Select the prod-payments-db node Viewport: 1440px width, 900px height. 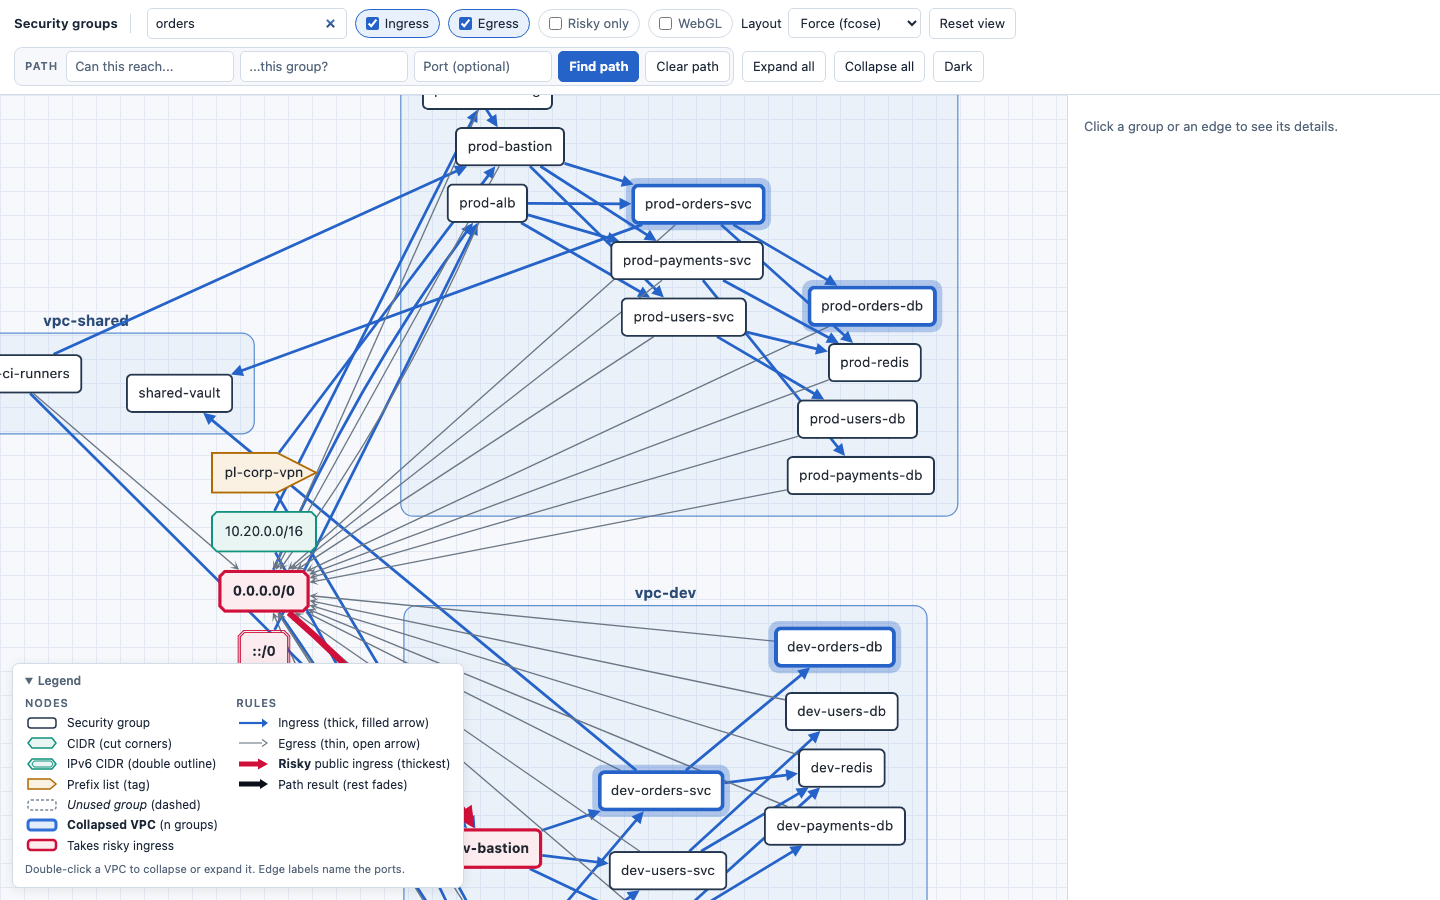[x=861, y=476]
